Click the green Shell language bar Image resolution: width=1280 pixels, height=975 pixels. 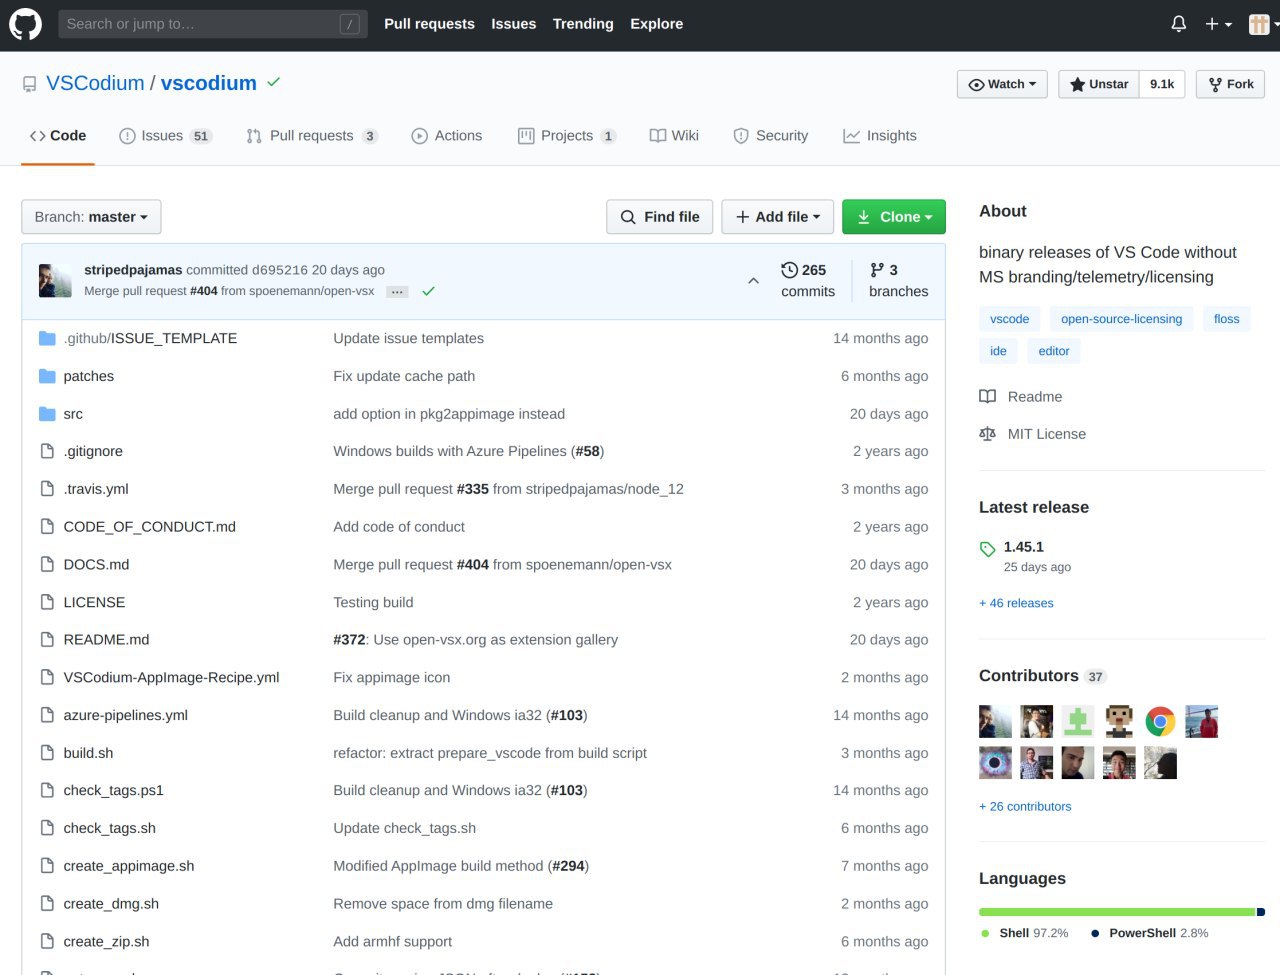click(1117, 912)
